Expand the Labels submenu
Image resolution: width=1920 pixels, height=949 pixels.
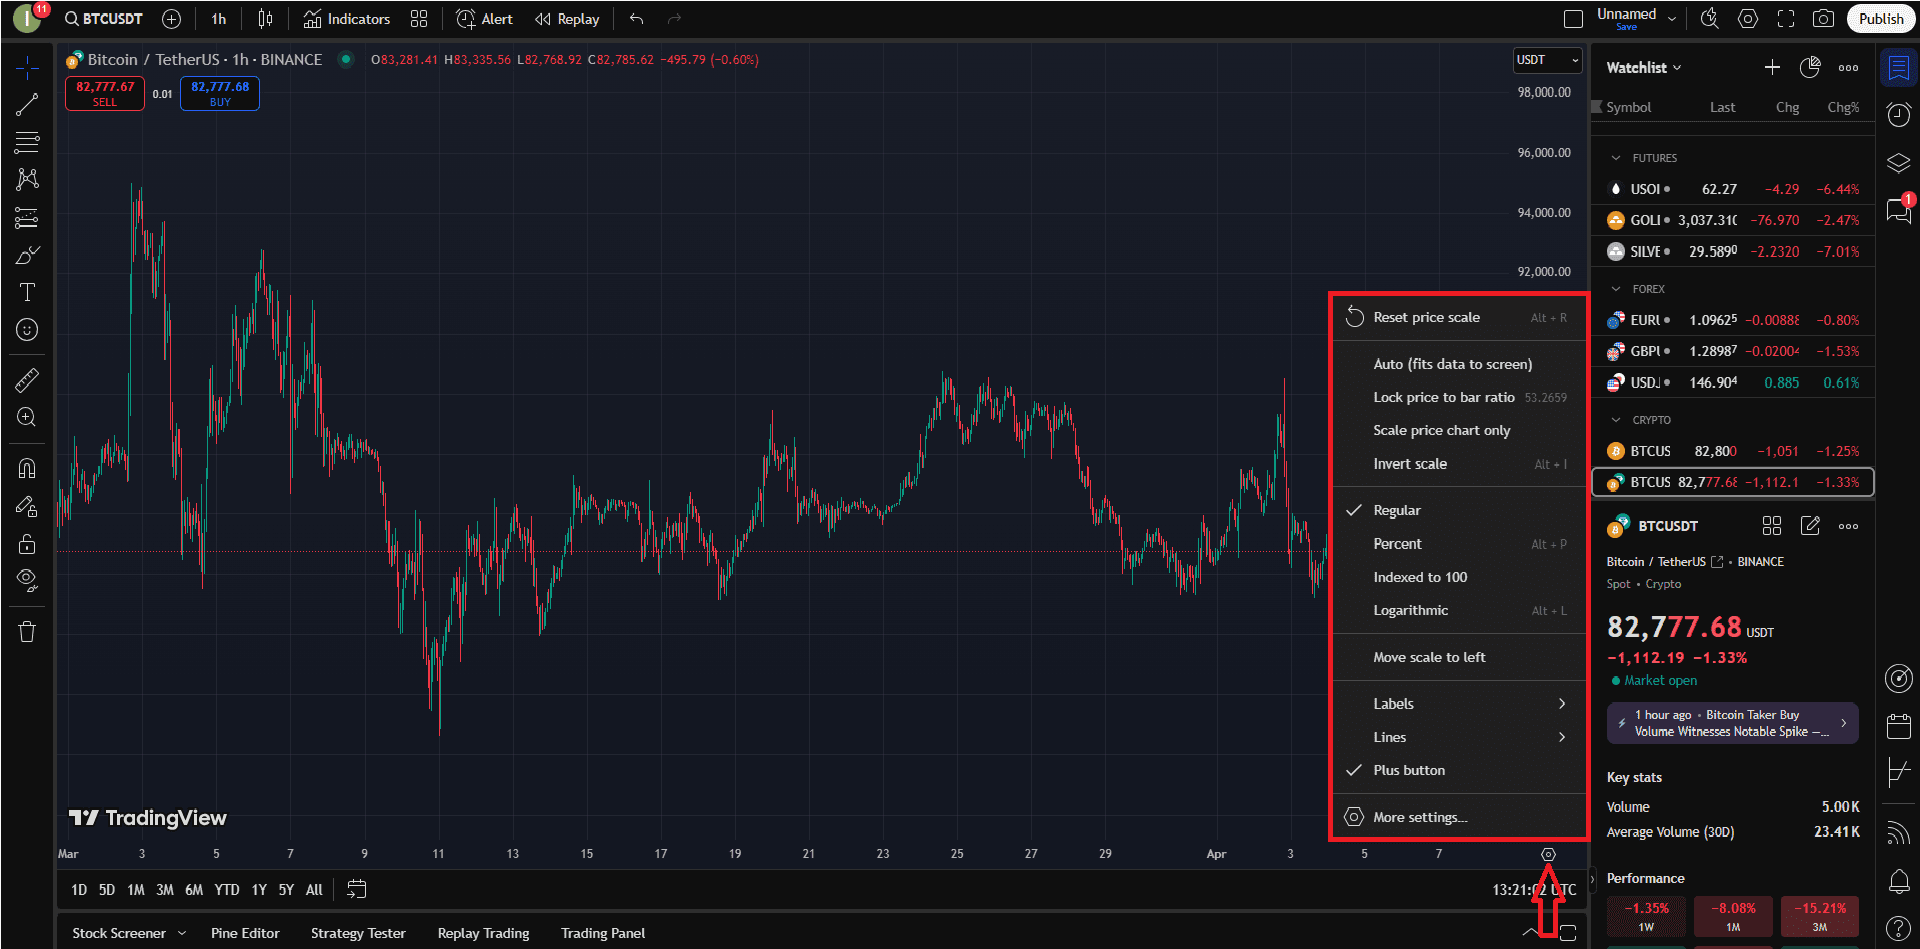[1459, 704]
